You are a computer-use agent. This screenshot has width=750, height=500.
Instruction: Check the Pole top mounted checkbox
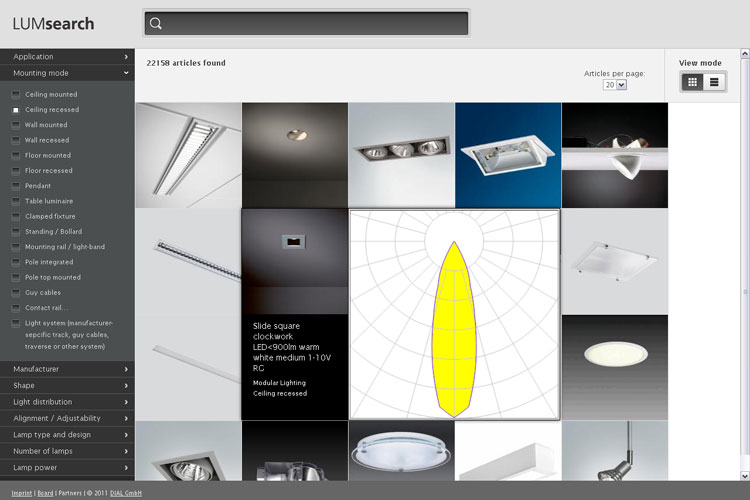(16, 278)
